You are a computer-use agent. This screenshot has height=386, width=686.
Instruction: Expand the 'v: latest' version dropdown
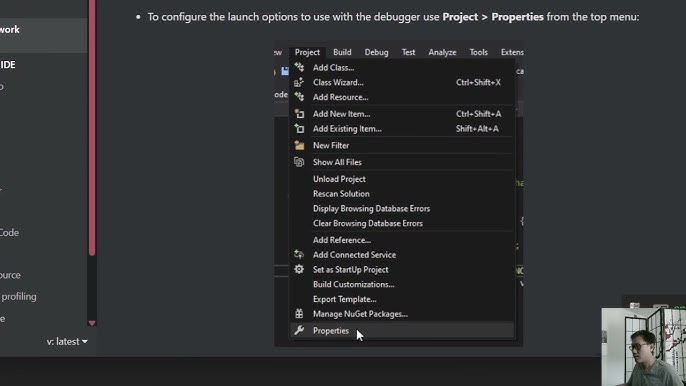tap(67, 341)
